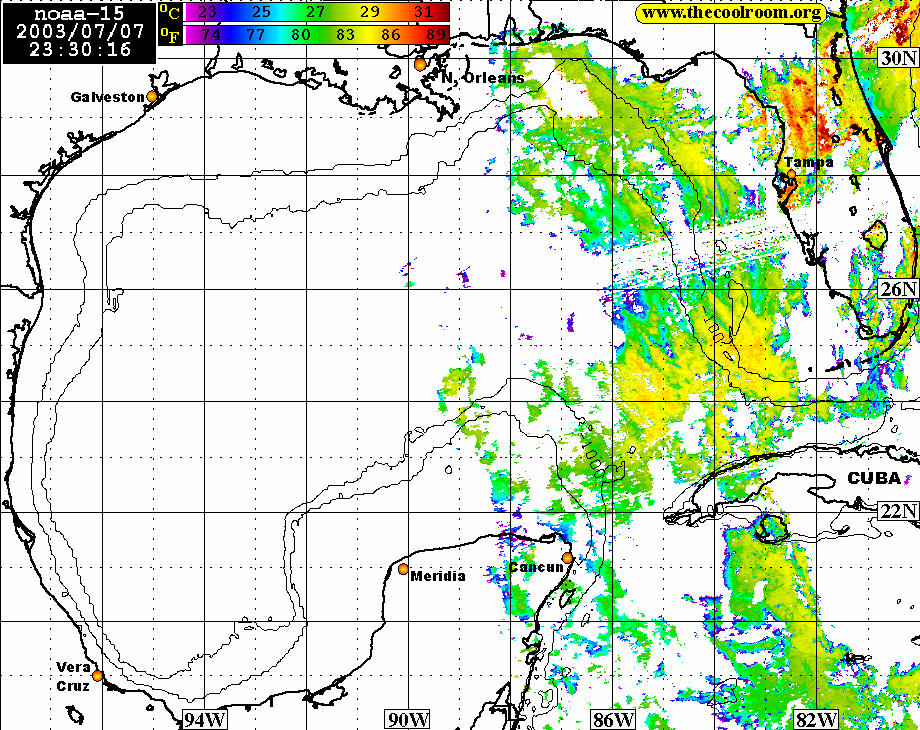Click the Tampa city marker dot
920x730 pixels.
click(x=791, y=174)
